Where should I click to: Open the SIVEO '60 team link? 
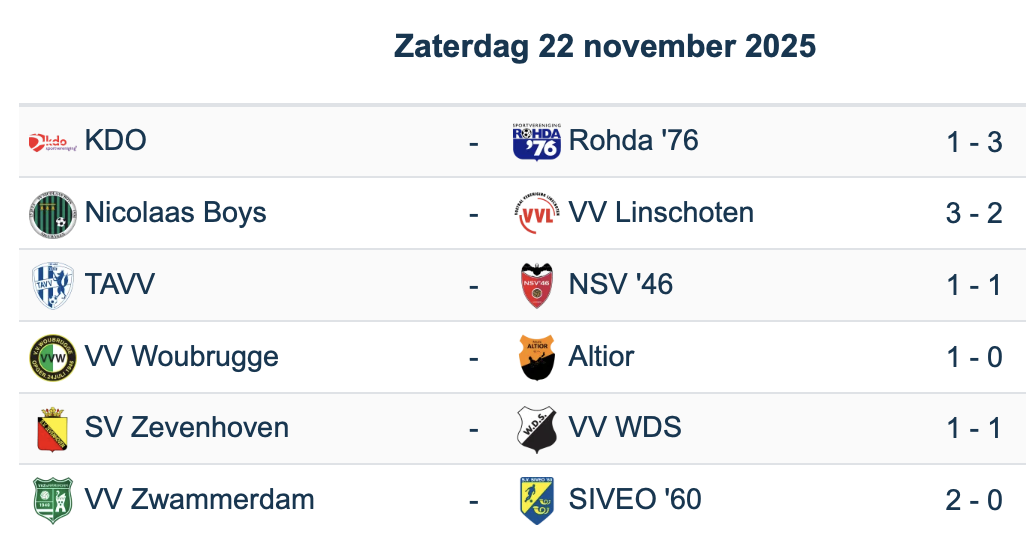pyautogui.click(x=635, y=499)
